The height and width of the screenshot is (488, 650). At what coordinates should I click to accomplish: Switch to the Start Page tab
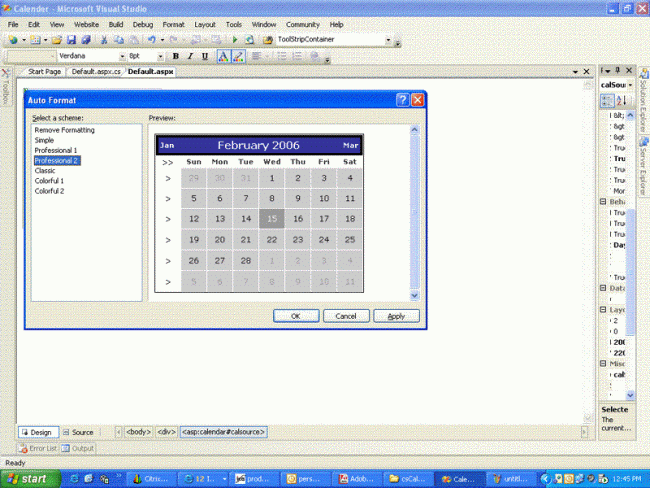[x=44, y=72]
